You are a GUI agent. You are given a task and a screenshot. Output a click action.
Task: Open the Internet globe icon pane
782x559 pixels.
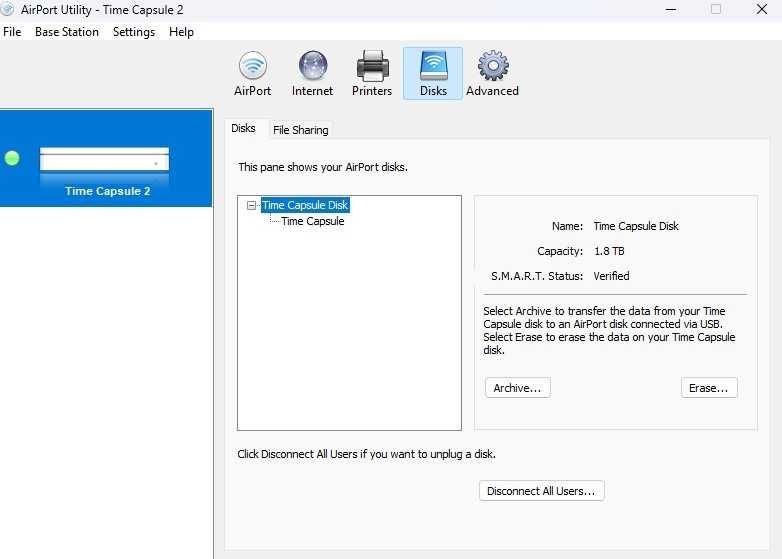[312, 73]
